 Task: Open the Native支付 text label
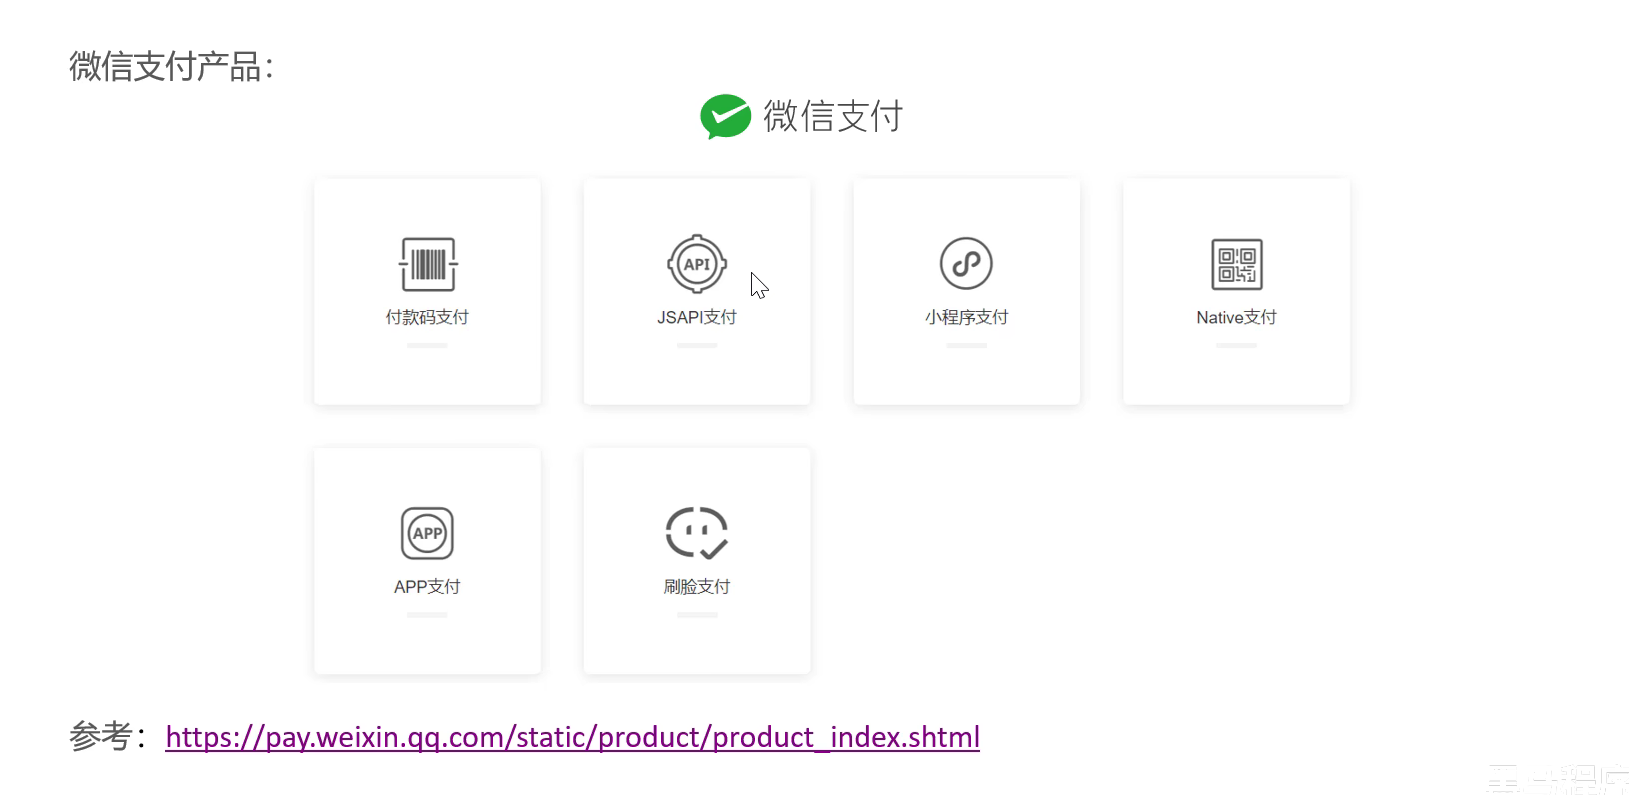point(1236,317)
